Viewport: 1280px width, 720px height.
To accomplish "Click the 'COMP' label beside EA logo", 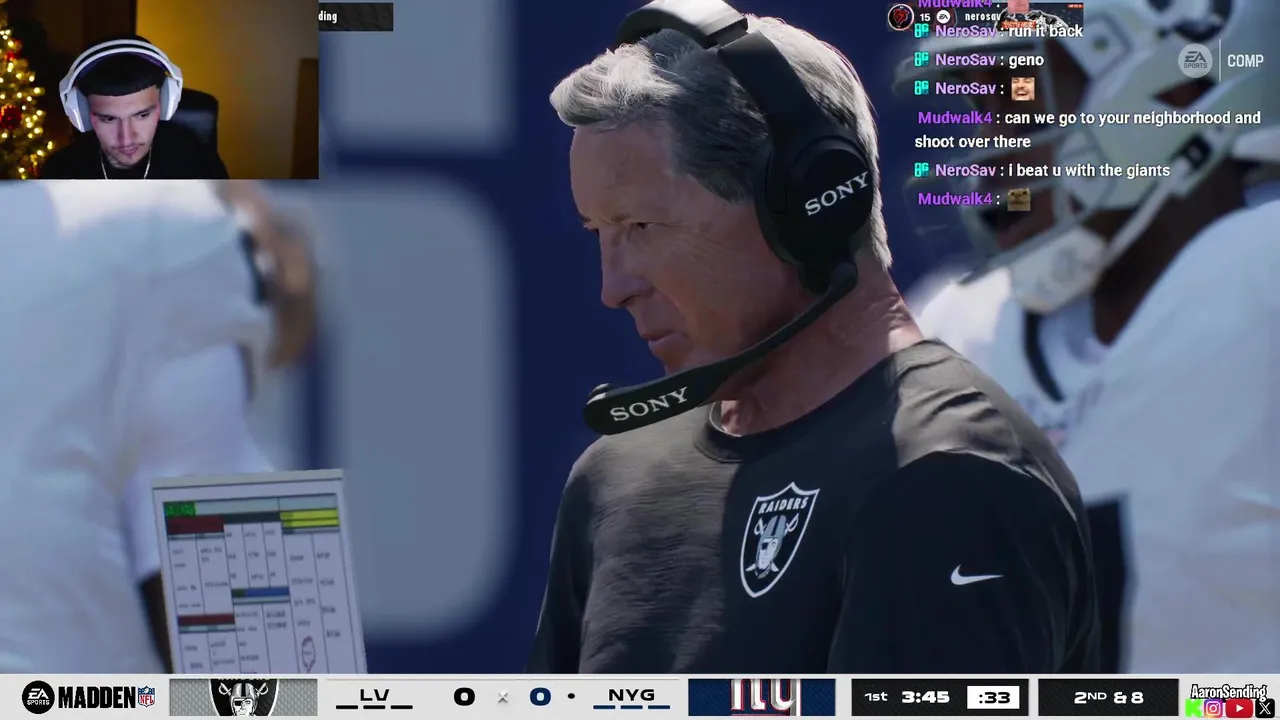I will (x=1245, y=61).
